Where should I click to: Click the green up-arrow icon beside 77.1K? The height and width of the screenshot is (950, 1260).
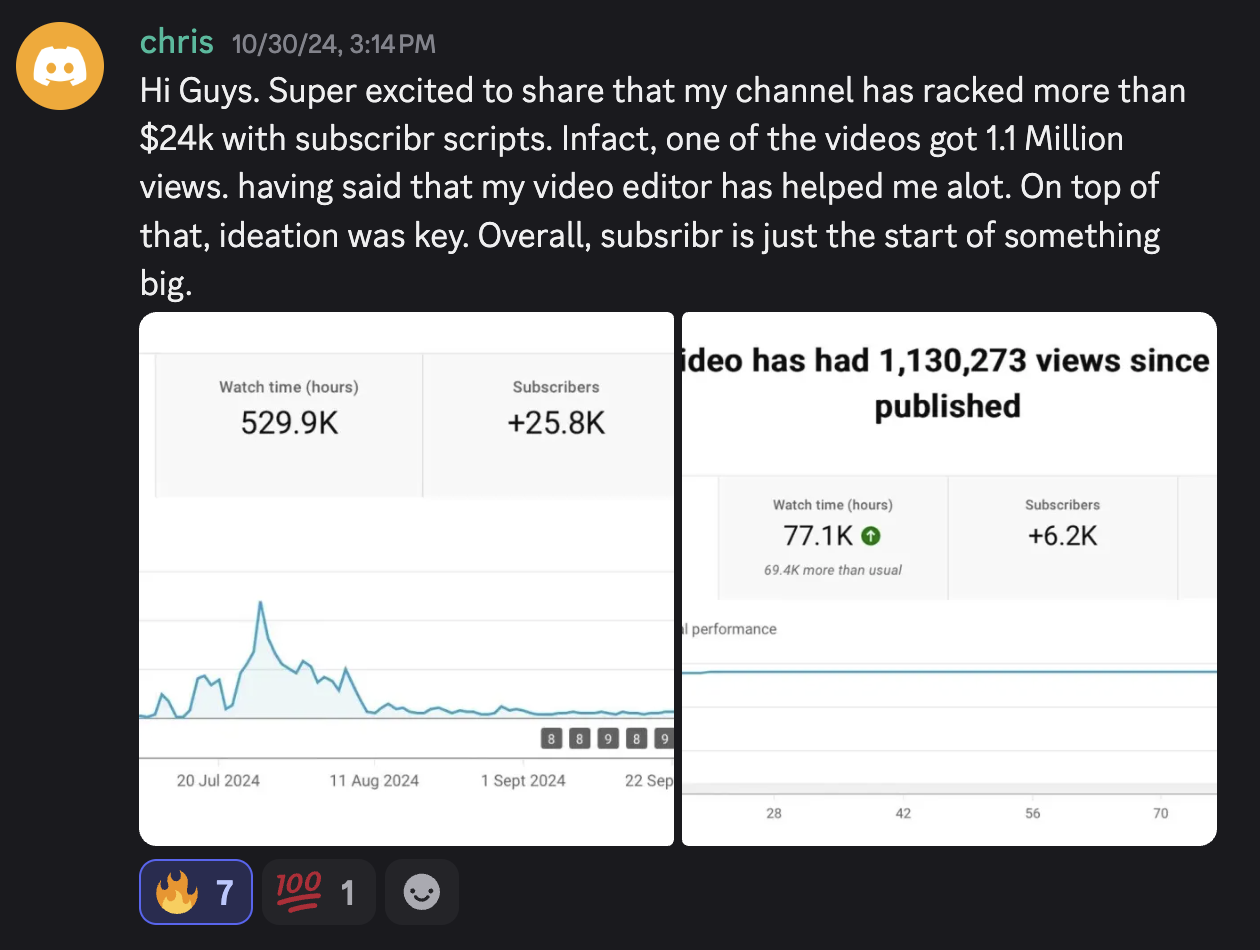(x=871, y=537)
